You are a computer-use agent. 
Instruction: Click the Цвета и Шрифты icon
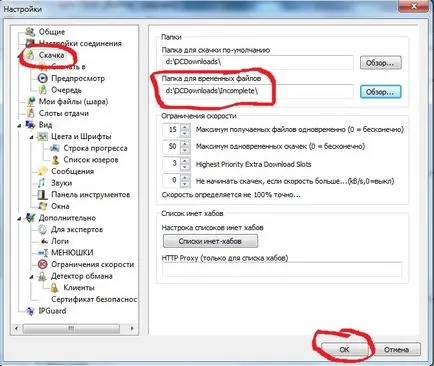pos(43,136)
